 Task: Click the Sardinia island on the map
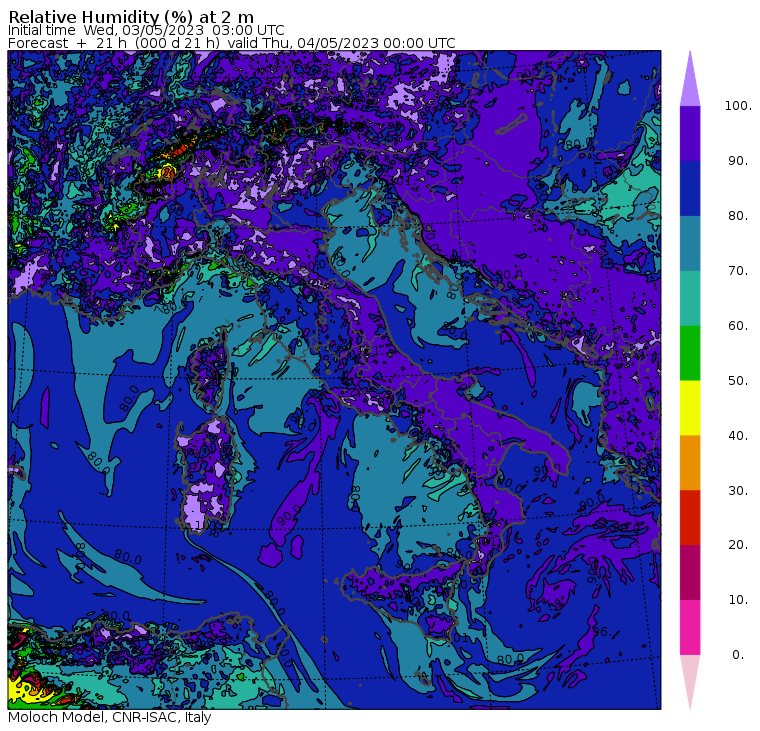tap(206, 477)
